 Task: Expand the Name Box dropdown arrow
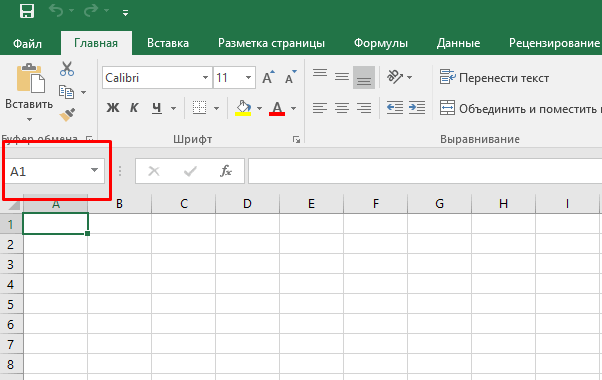coord(94,170)
